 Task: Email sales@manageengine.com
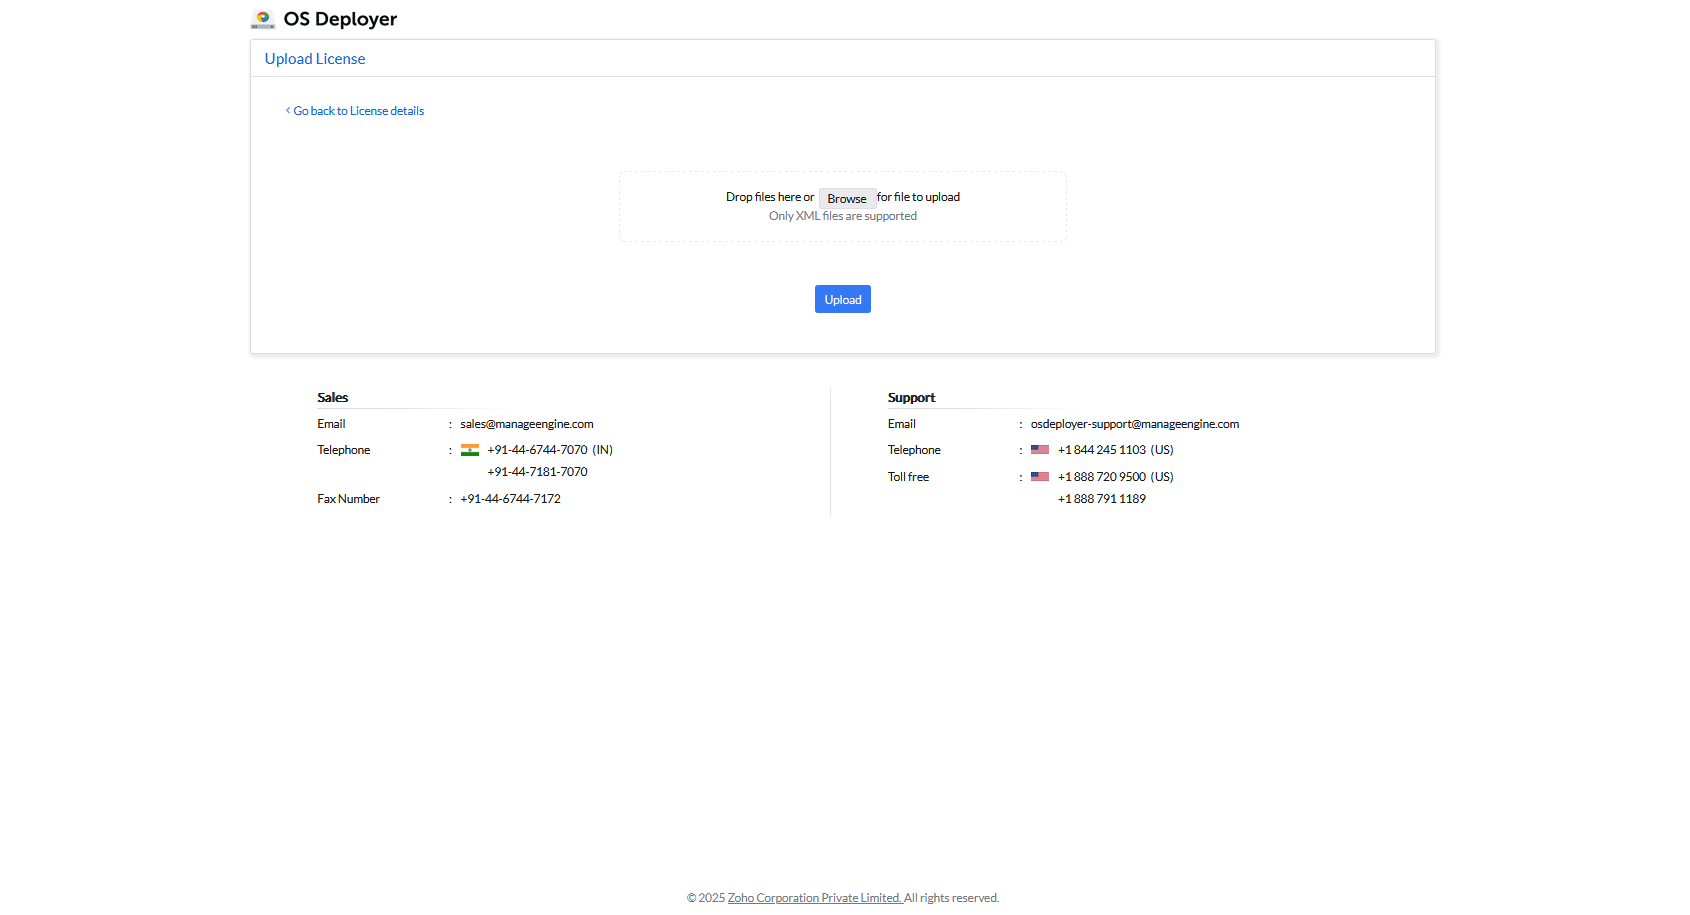pyautogui.click(x=526, y=423)
